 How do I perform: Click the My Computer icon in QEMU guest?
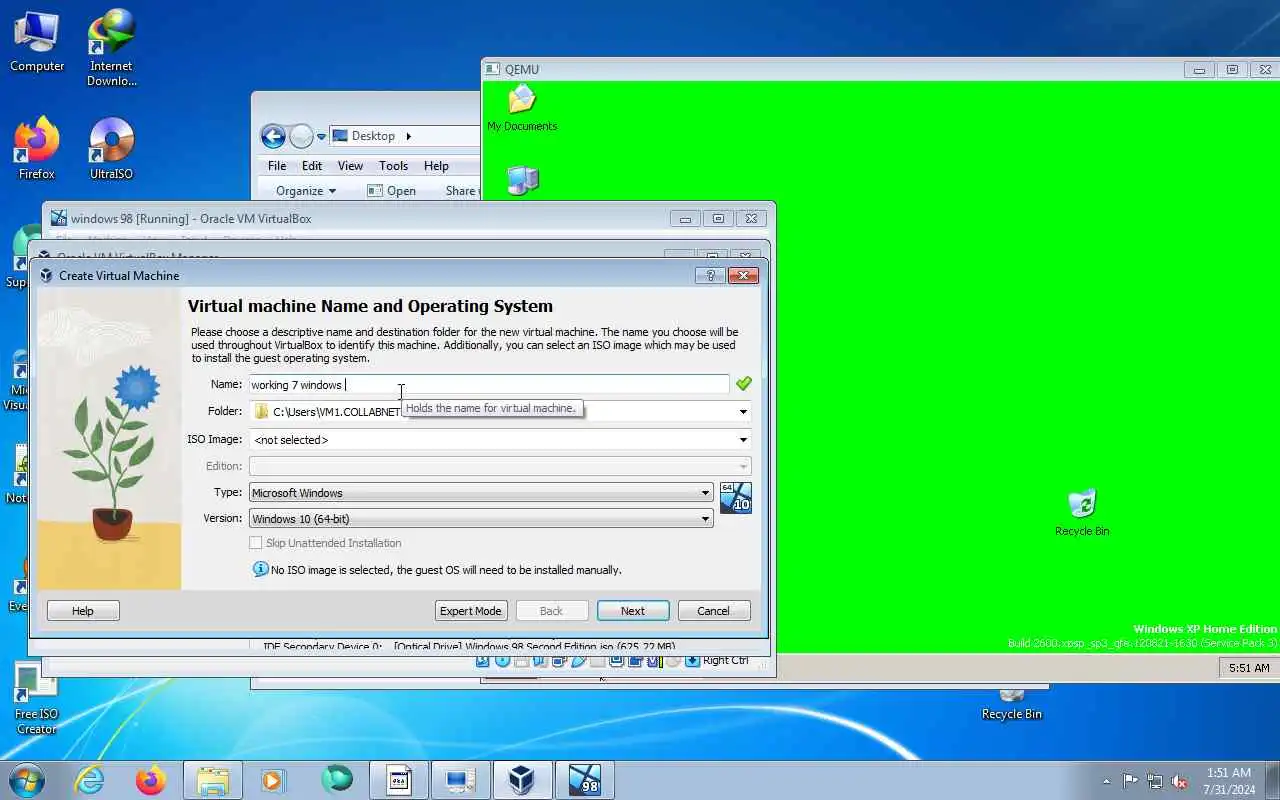coord(523,180)
